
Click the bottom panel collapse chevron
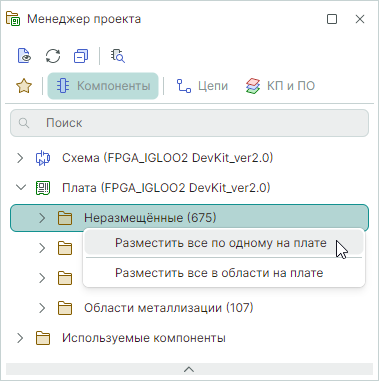[189, 369]
